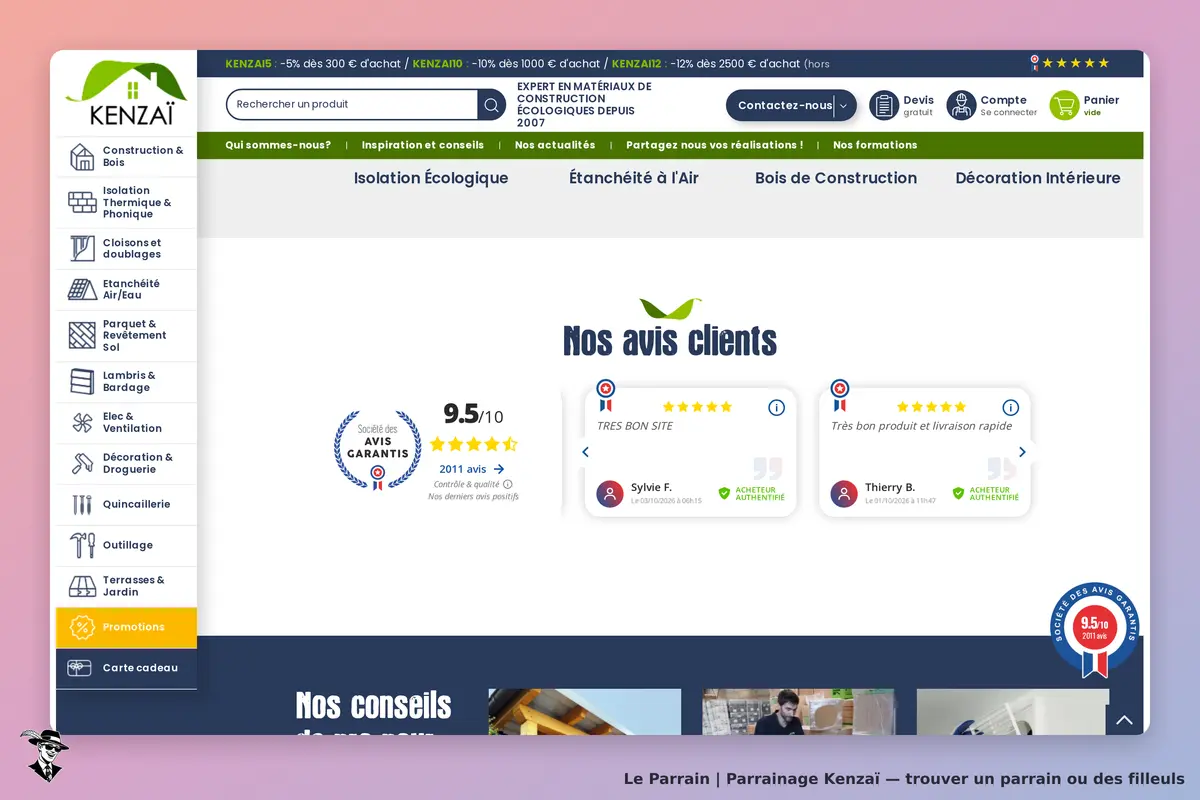Click the TRES BON SITE review text
Screen dimensions: 1200x800
635,426
